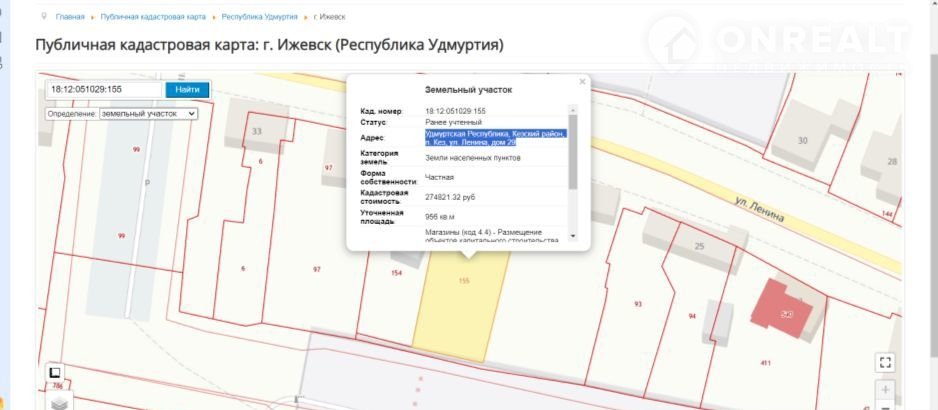Go to Главная breadcrumb link
The image size is (938, 410).
(70, 17)
